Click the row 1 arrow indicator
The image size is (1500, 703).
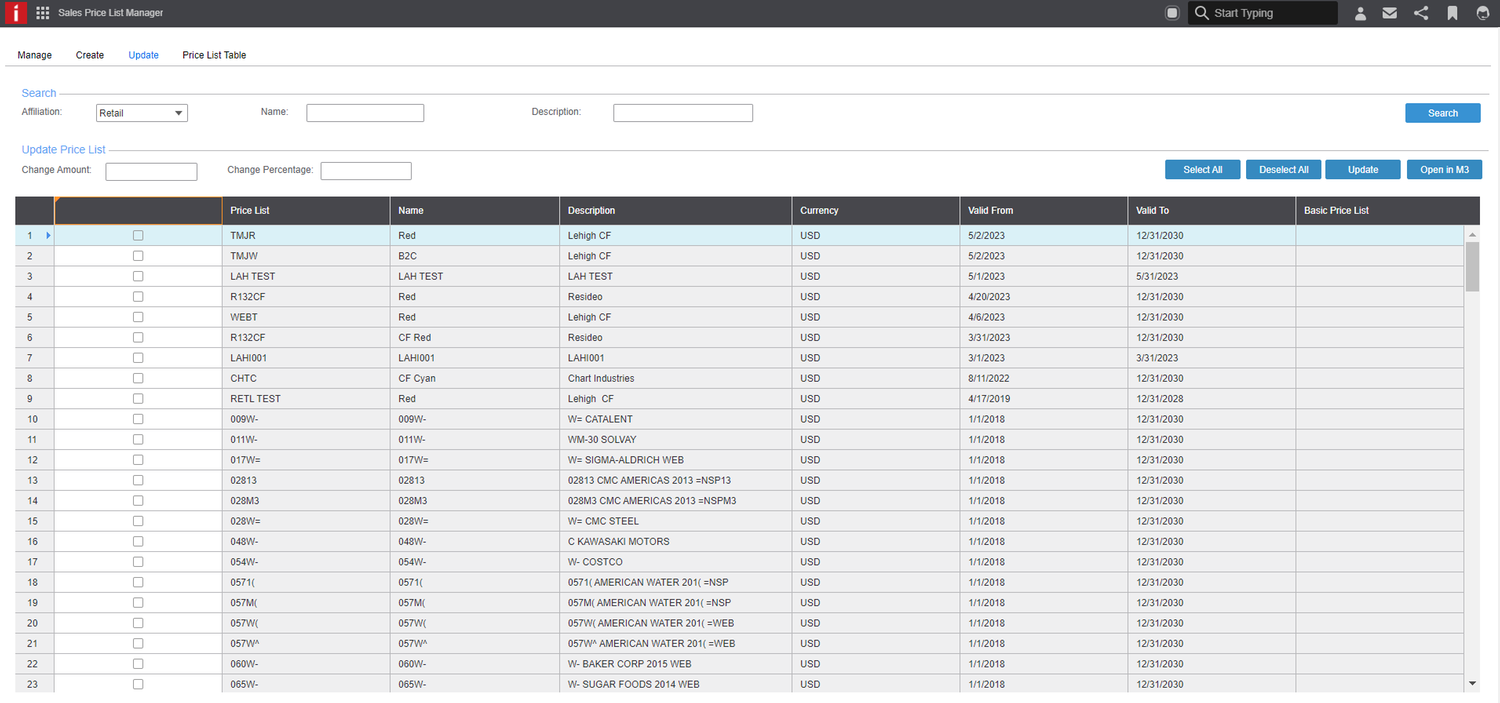click(x=48, y=236)
